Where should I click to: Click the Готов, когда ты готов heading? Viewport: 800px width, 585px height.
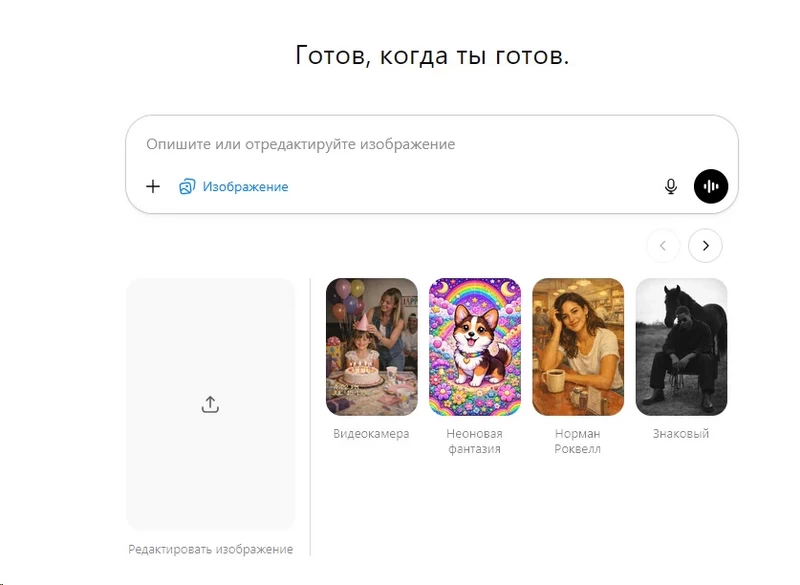[x=432, y=56]
